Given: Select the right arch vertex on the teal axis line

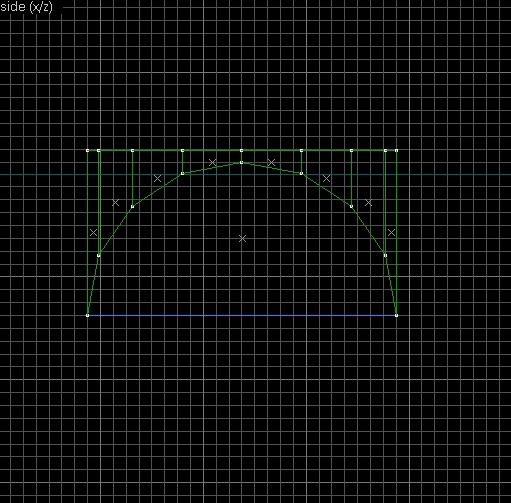Looking at the screenshot, I should (301, 173).
